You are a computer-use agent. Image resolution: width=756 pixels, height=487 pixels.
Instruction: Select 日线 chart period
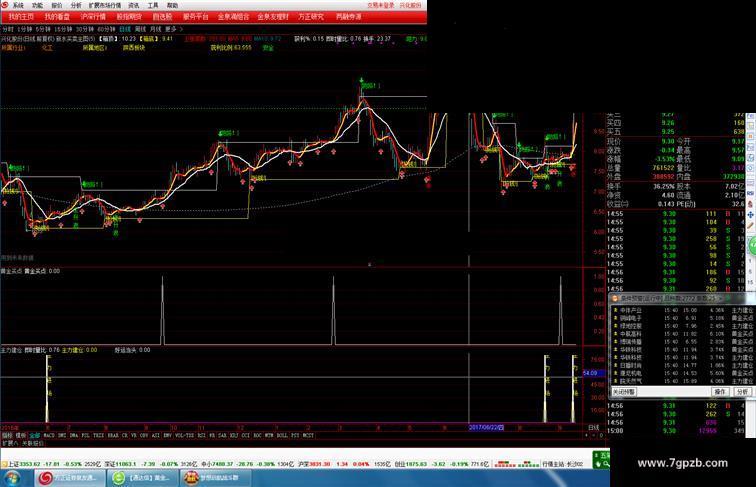[125, 29]
